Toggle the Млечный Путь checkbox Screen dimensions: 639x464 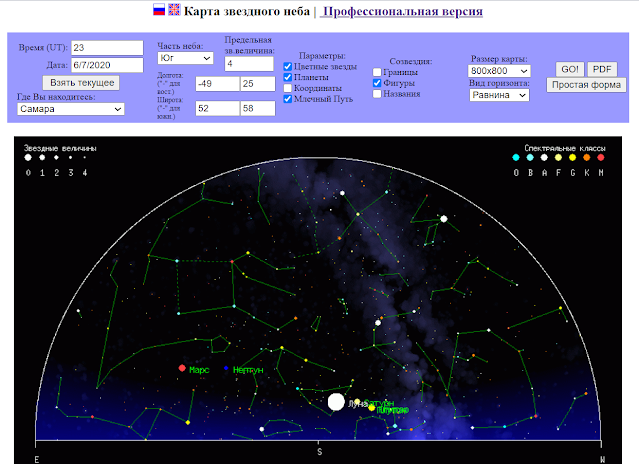coord(288,99)
